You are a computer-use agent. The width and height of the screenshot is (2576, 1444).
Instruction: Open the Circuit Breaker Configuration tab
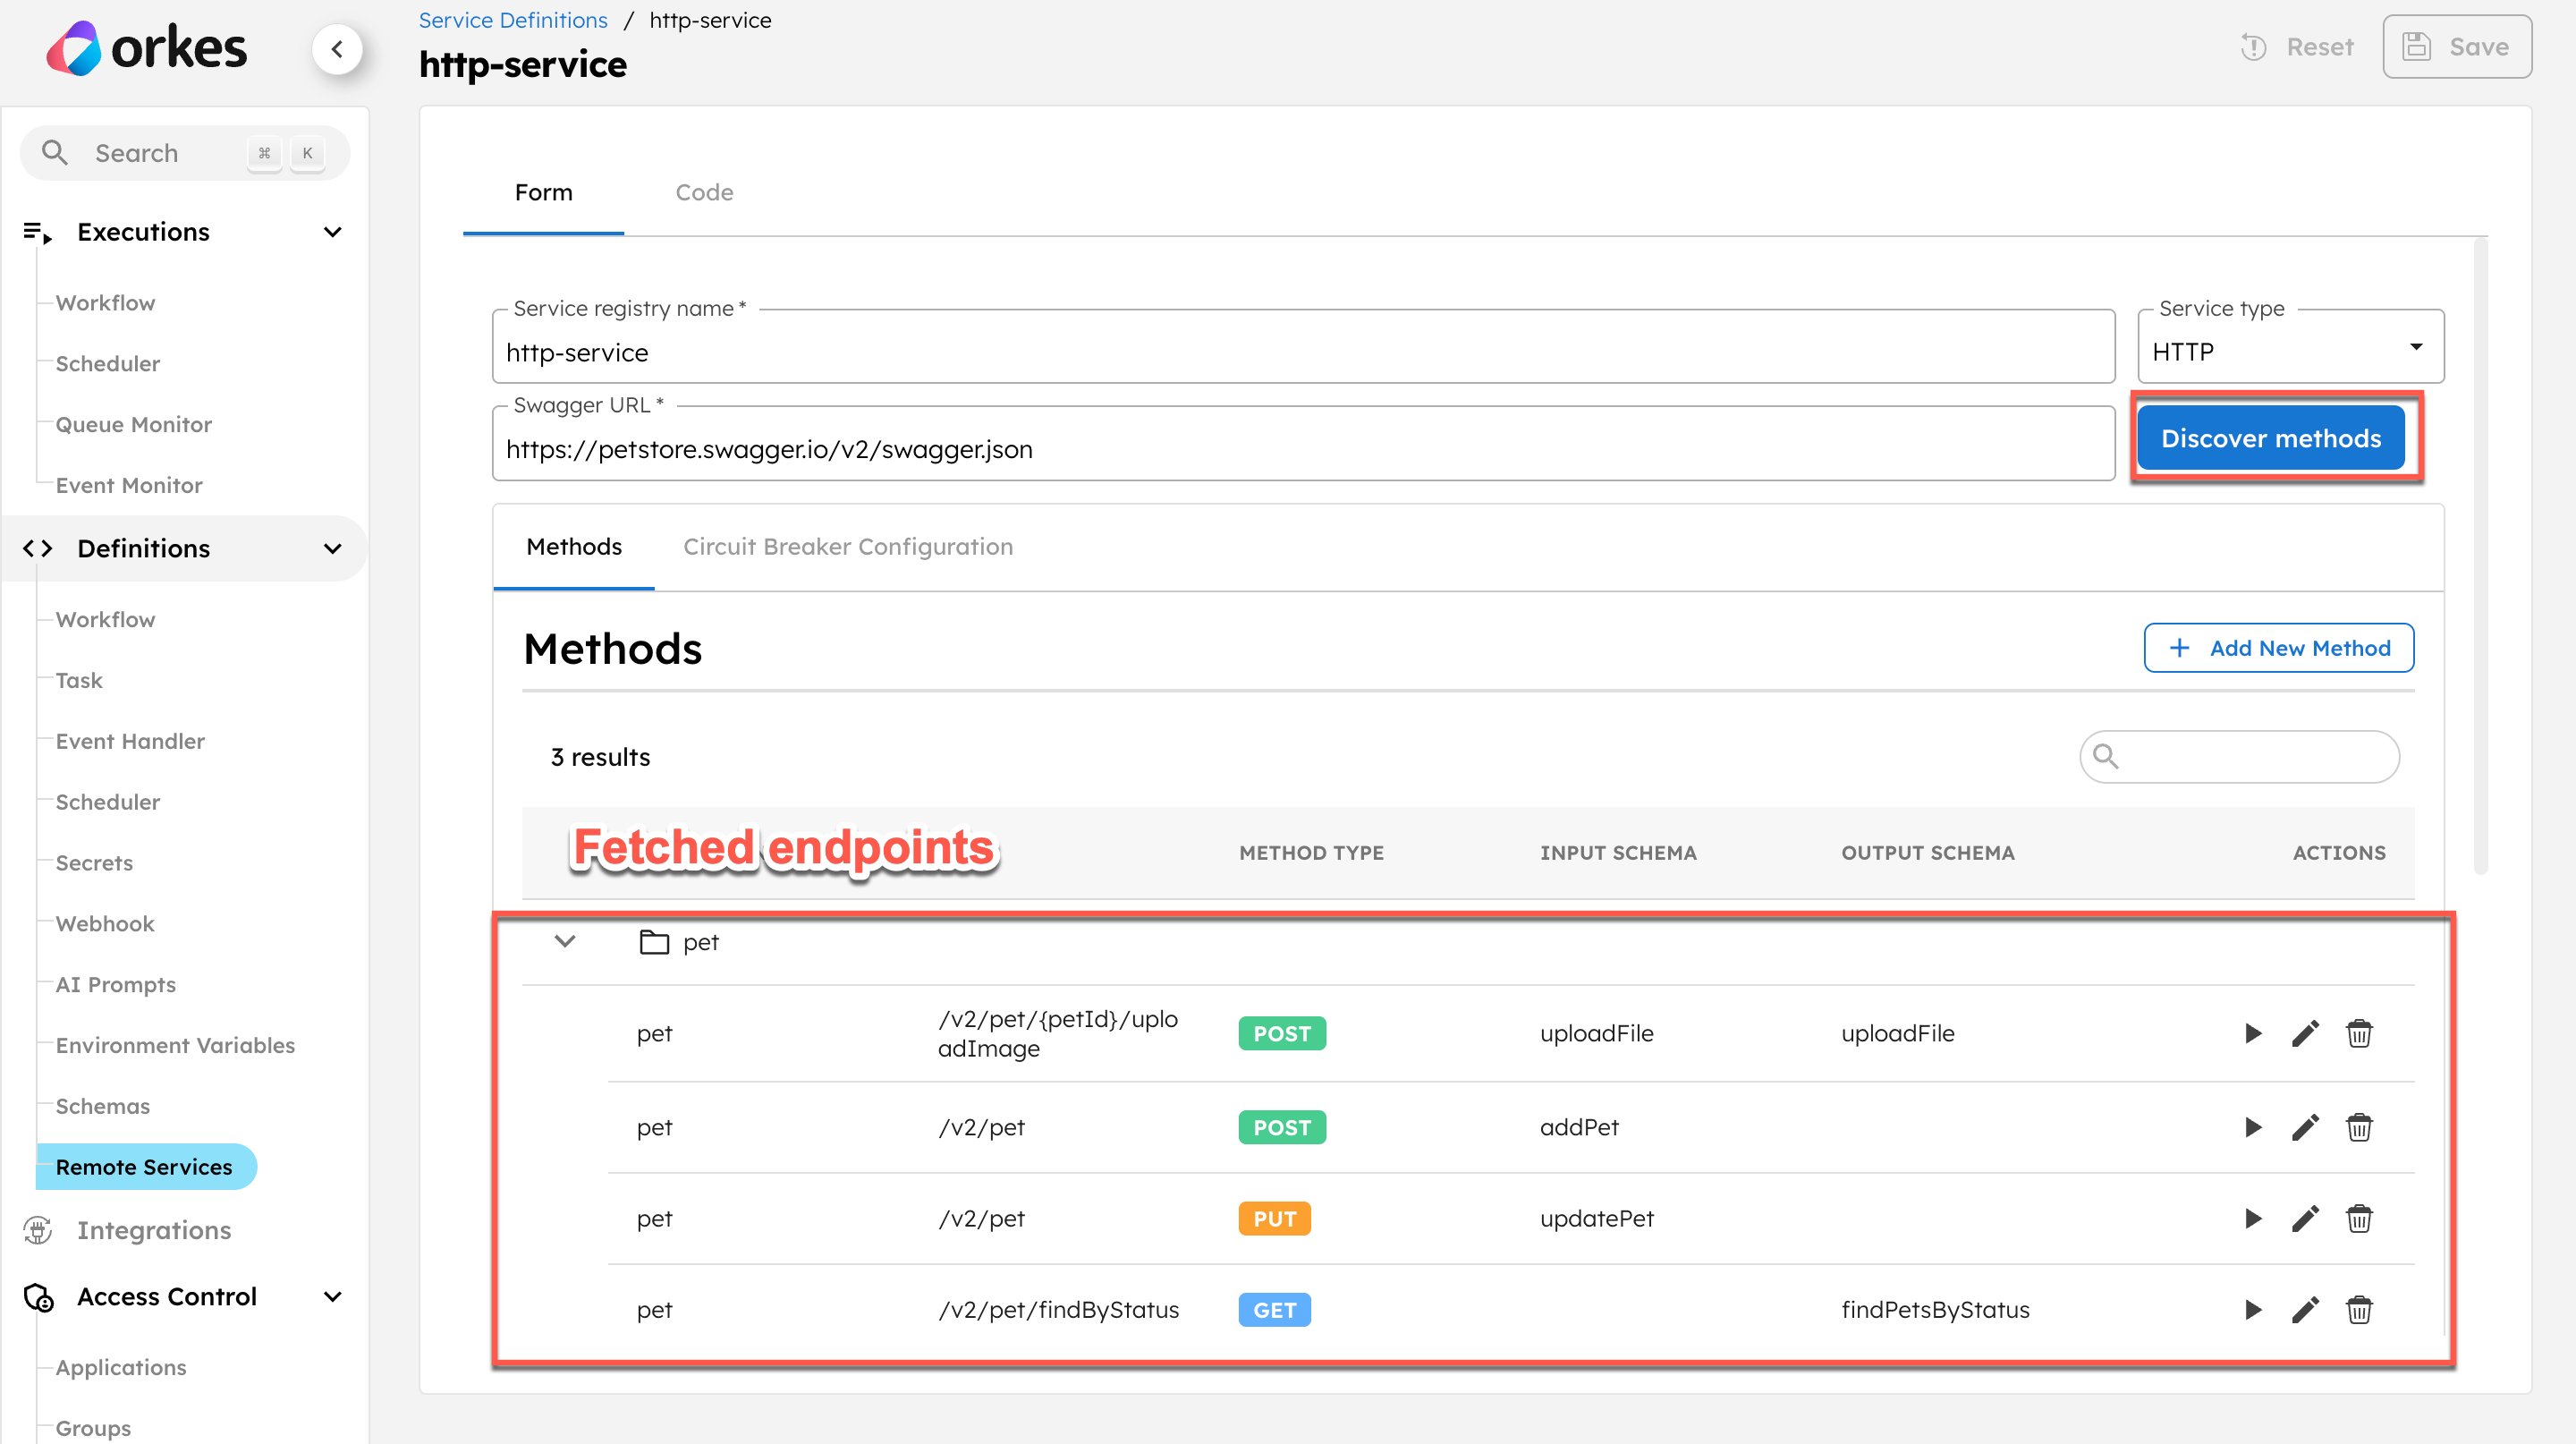click(848, 546)
